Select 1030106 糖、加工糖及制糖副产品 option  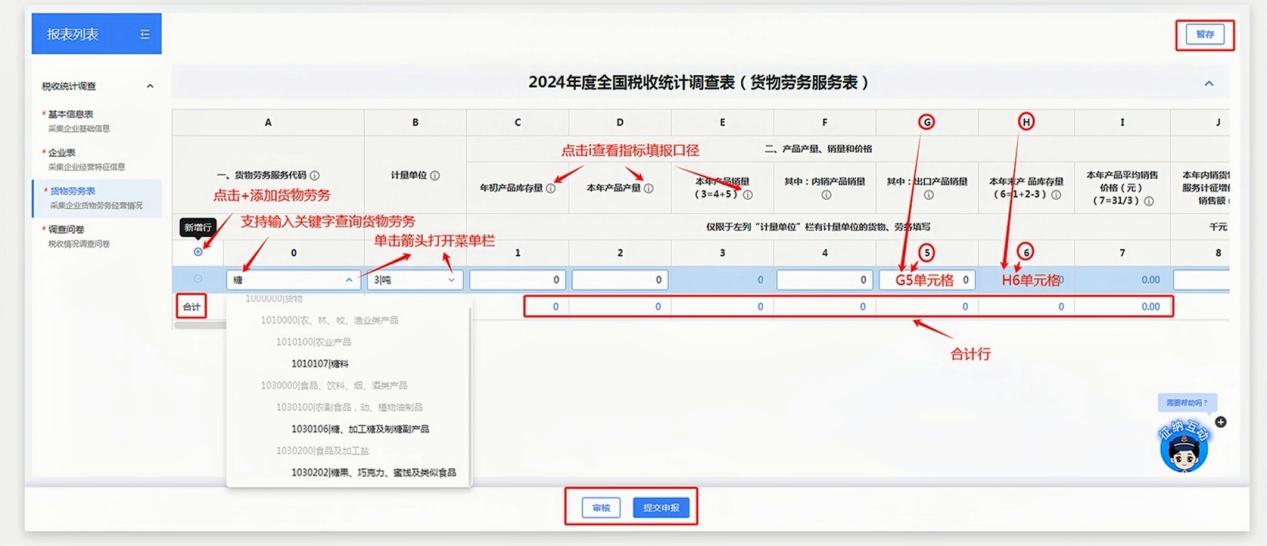coord(360,429)
